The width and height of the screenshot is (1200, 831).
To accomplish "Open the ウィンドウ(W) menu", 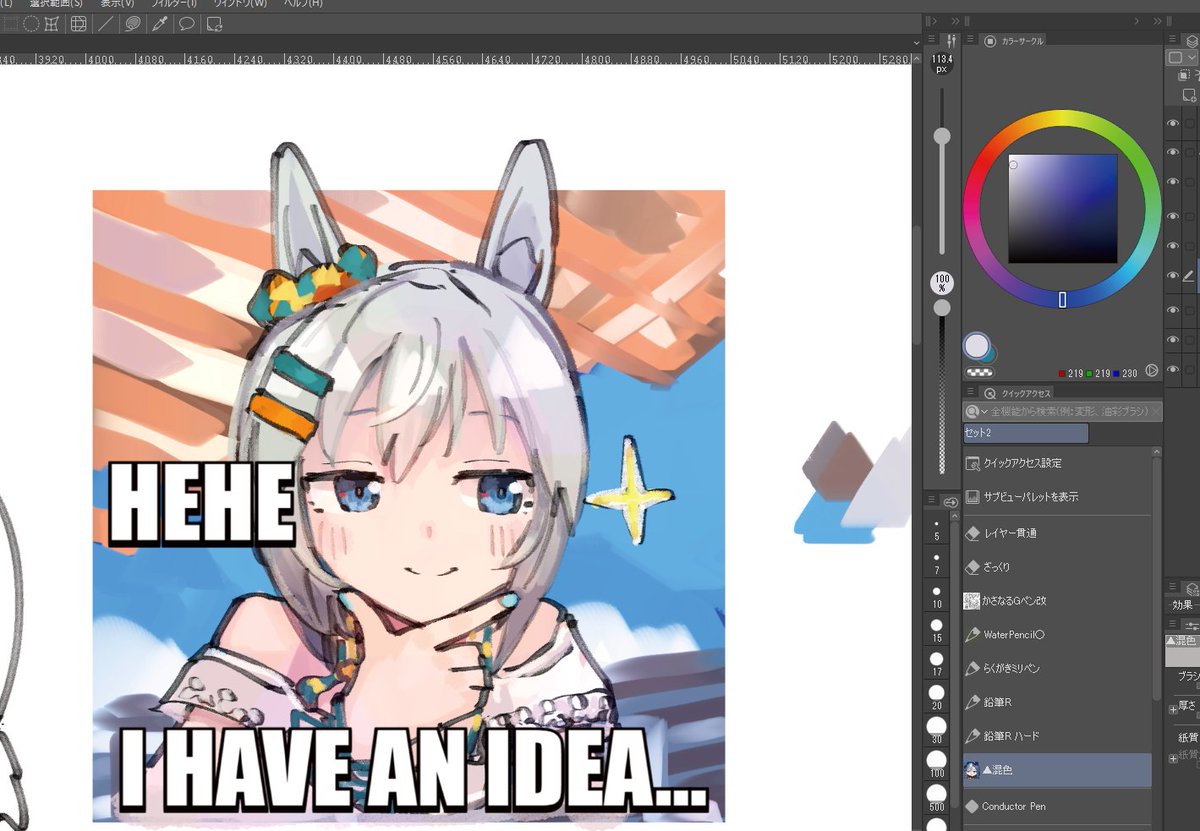I will pyautogui.click(x=240, y=5).
